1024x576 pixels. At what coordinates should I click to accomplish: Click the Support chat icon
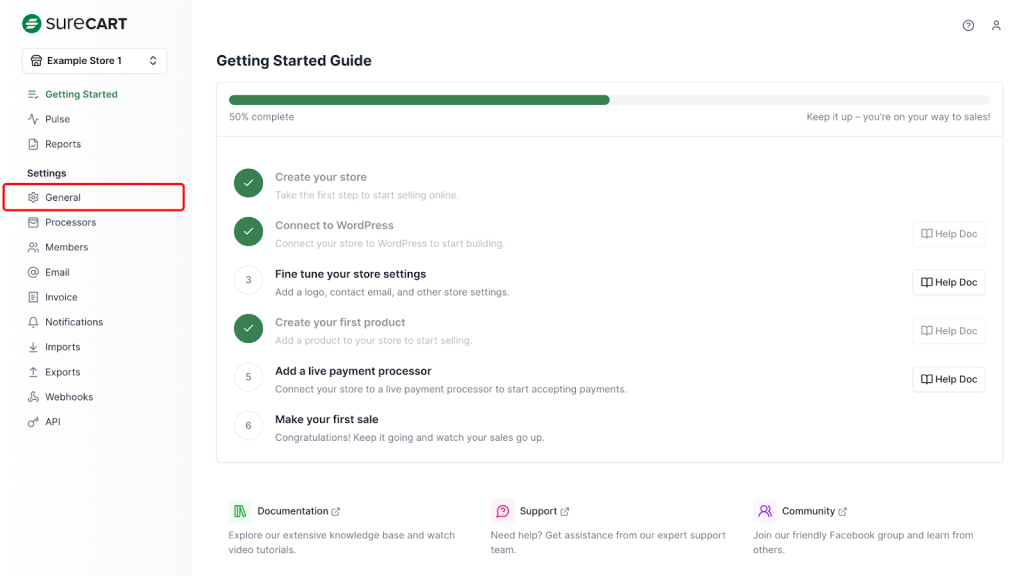[x=502, y=511]
